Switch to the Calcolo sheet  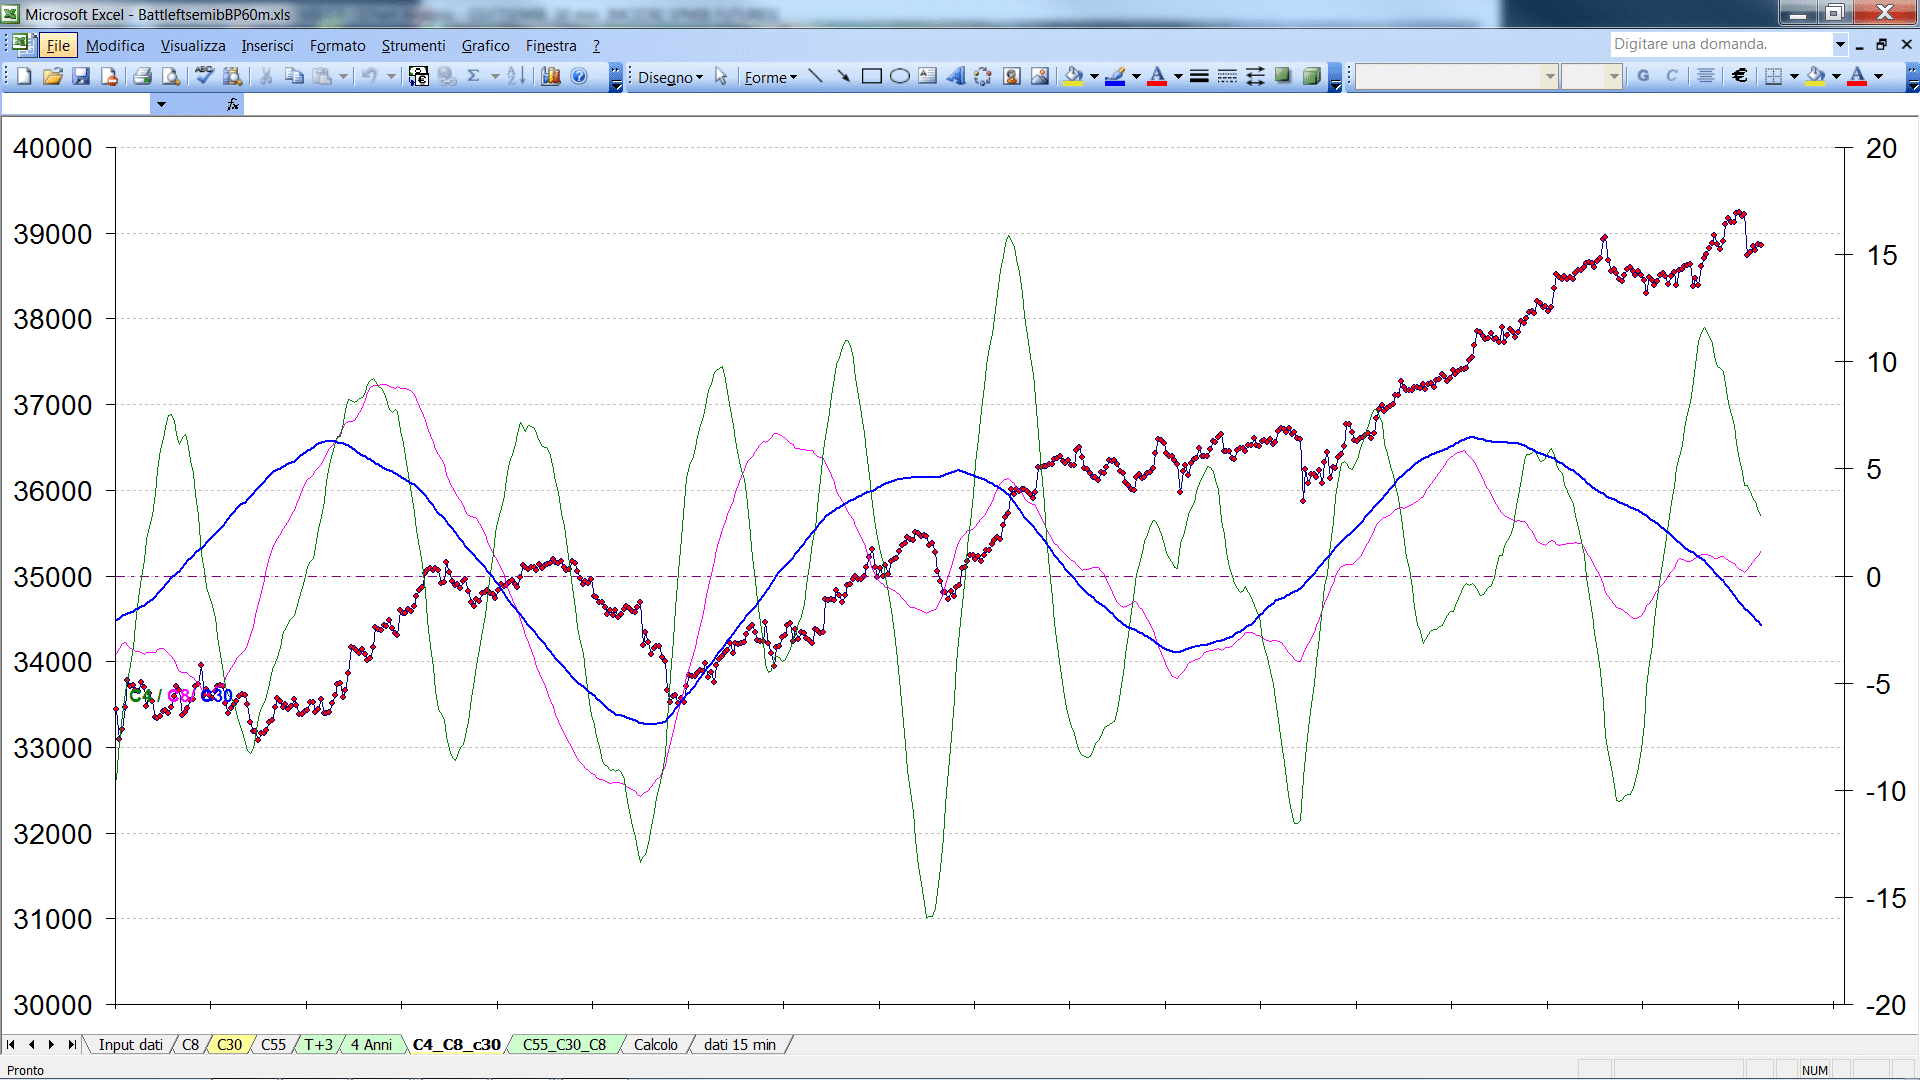(656, 1045)
